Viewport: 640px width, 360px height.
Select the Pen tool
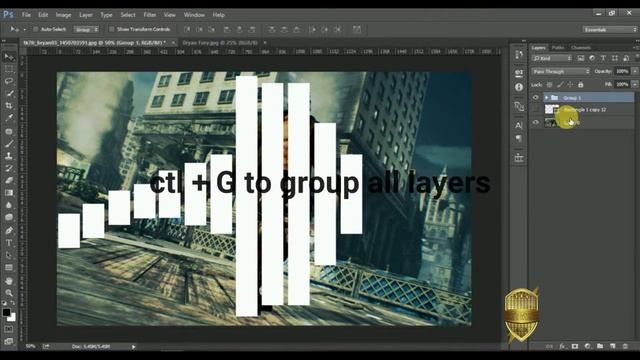[9, 231]
